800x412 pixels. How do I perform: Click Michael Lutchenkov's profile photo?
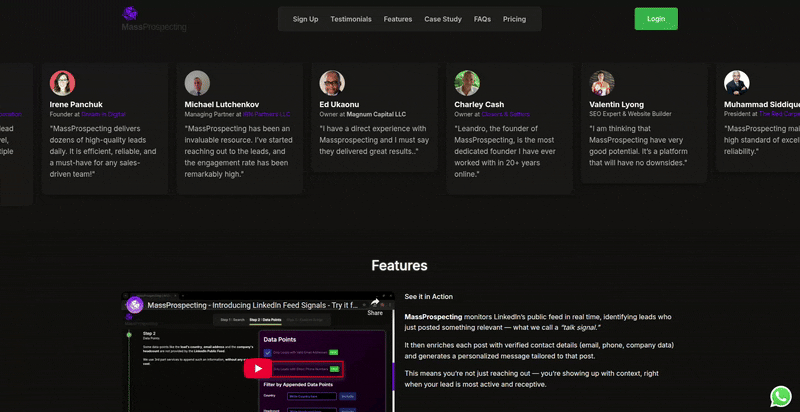point(197,83)
